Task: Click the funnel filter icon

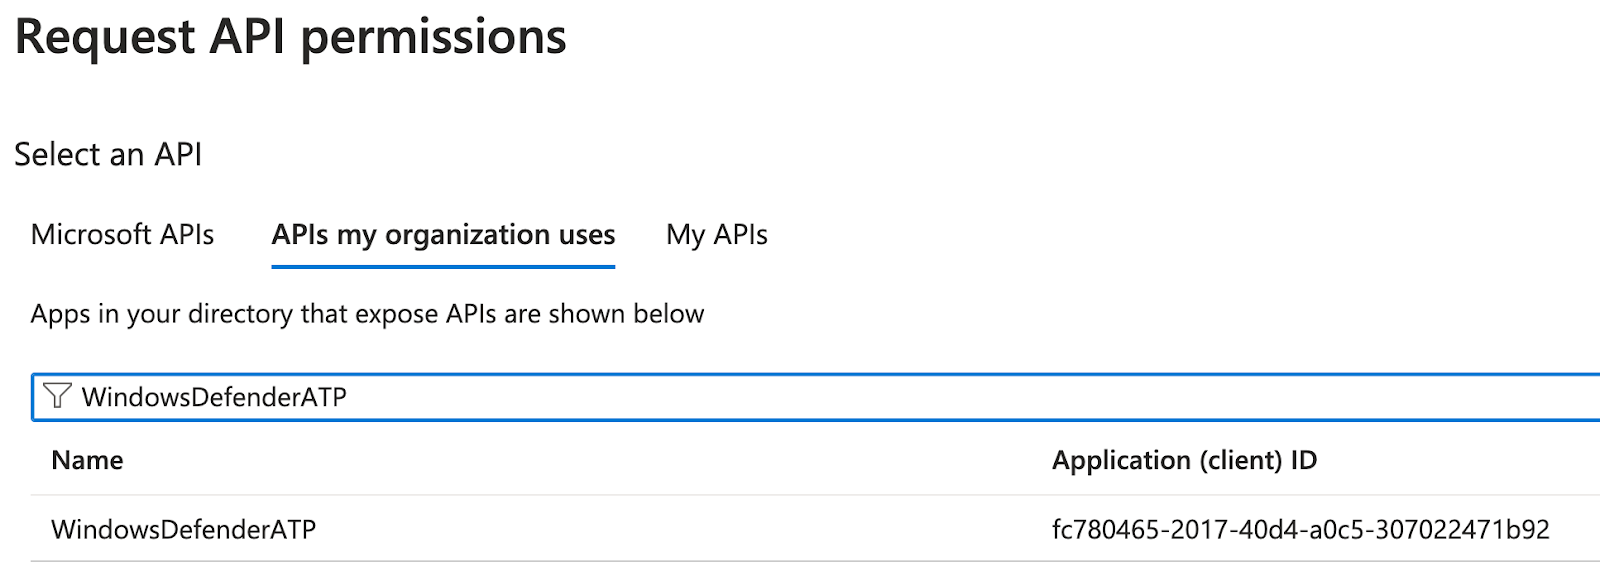Action: click(58, 396)
